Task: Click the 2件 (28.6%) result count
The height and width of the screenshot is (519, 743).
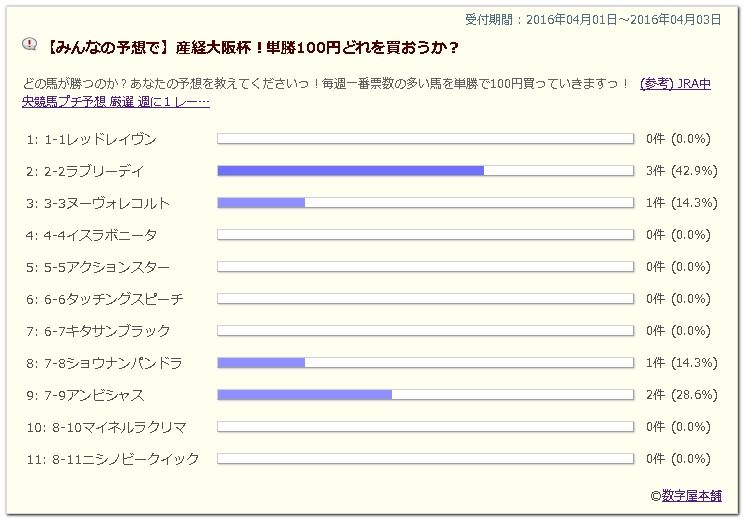Action: (681, 395)
